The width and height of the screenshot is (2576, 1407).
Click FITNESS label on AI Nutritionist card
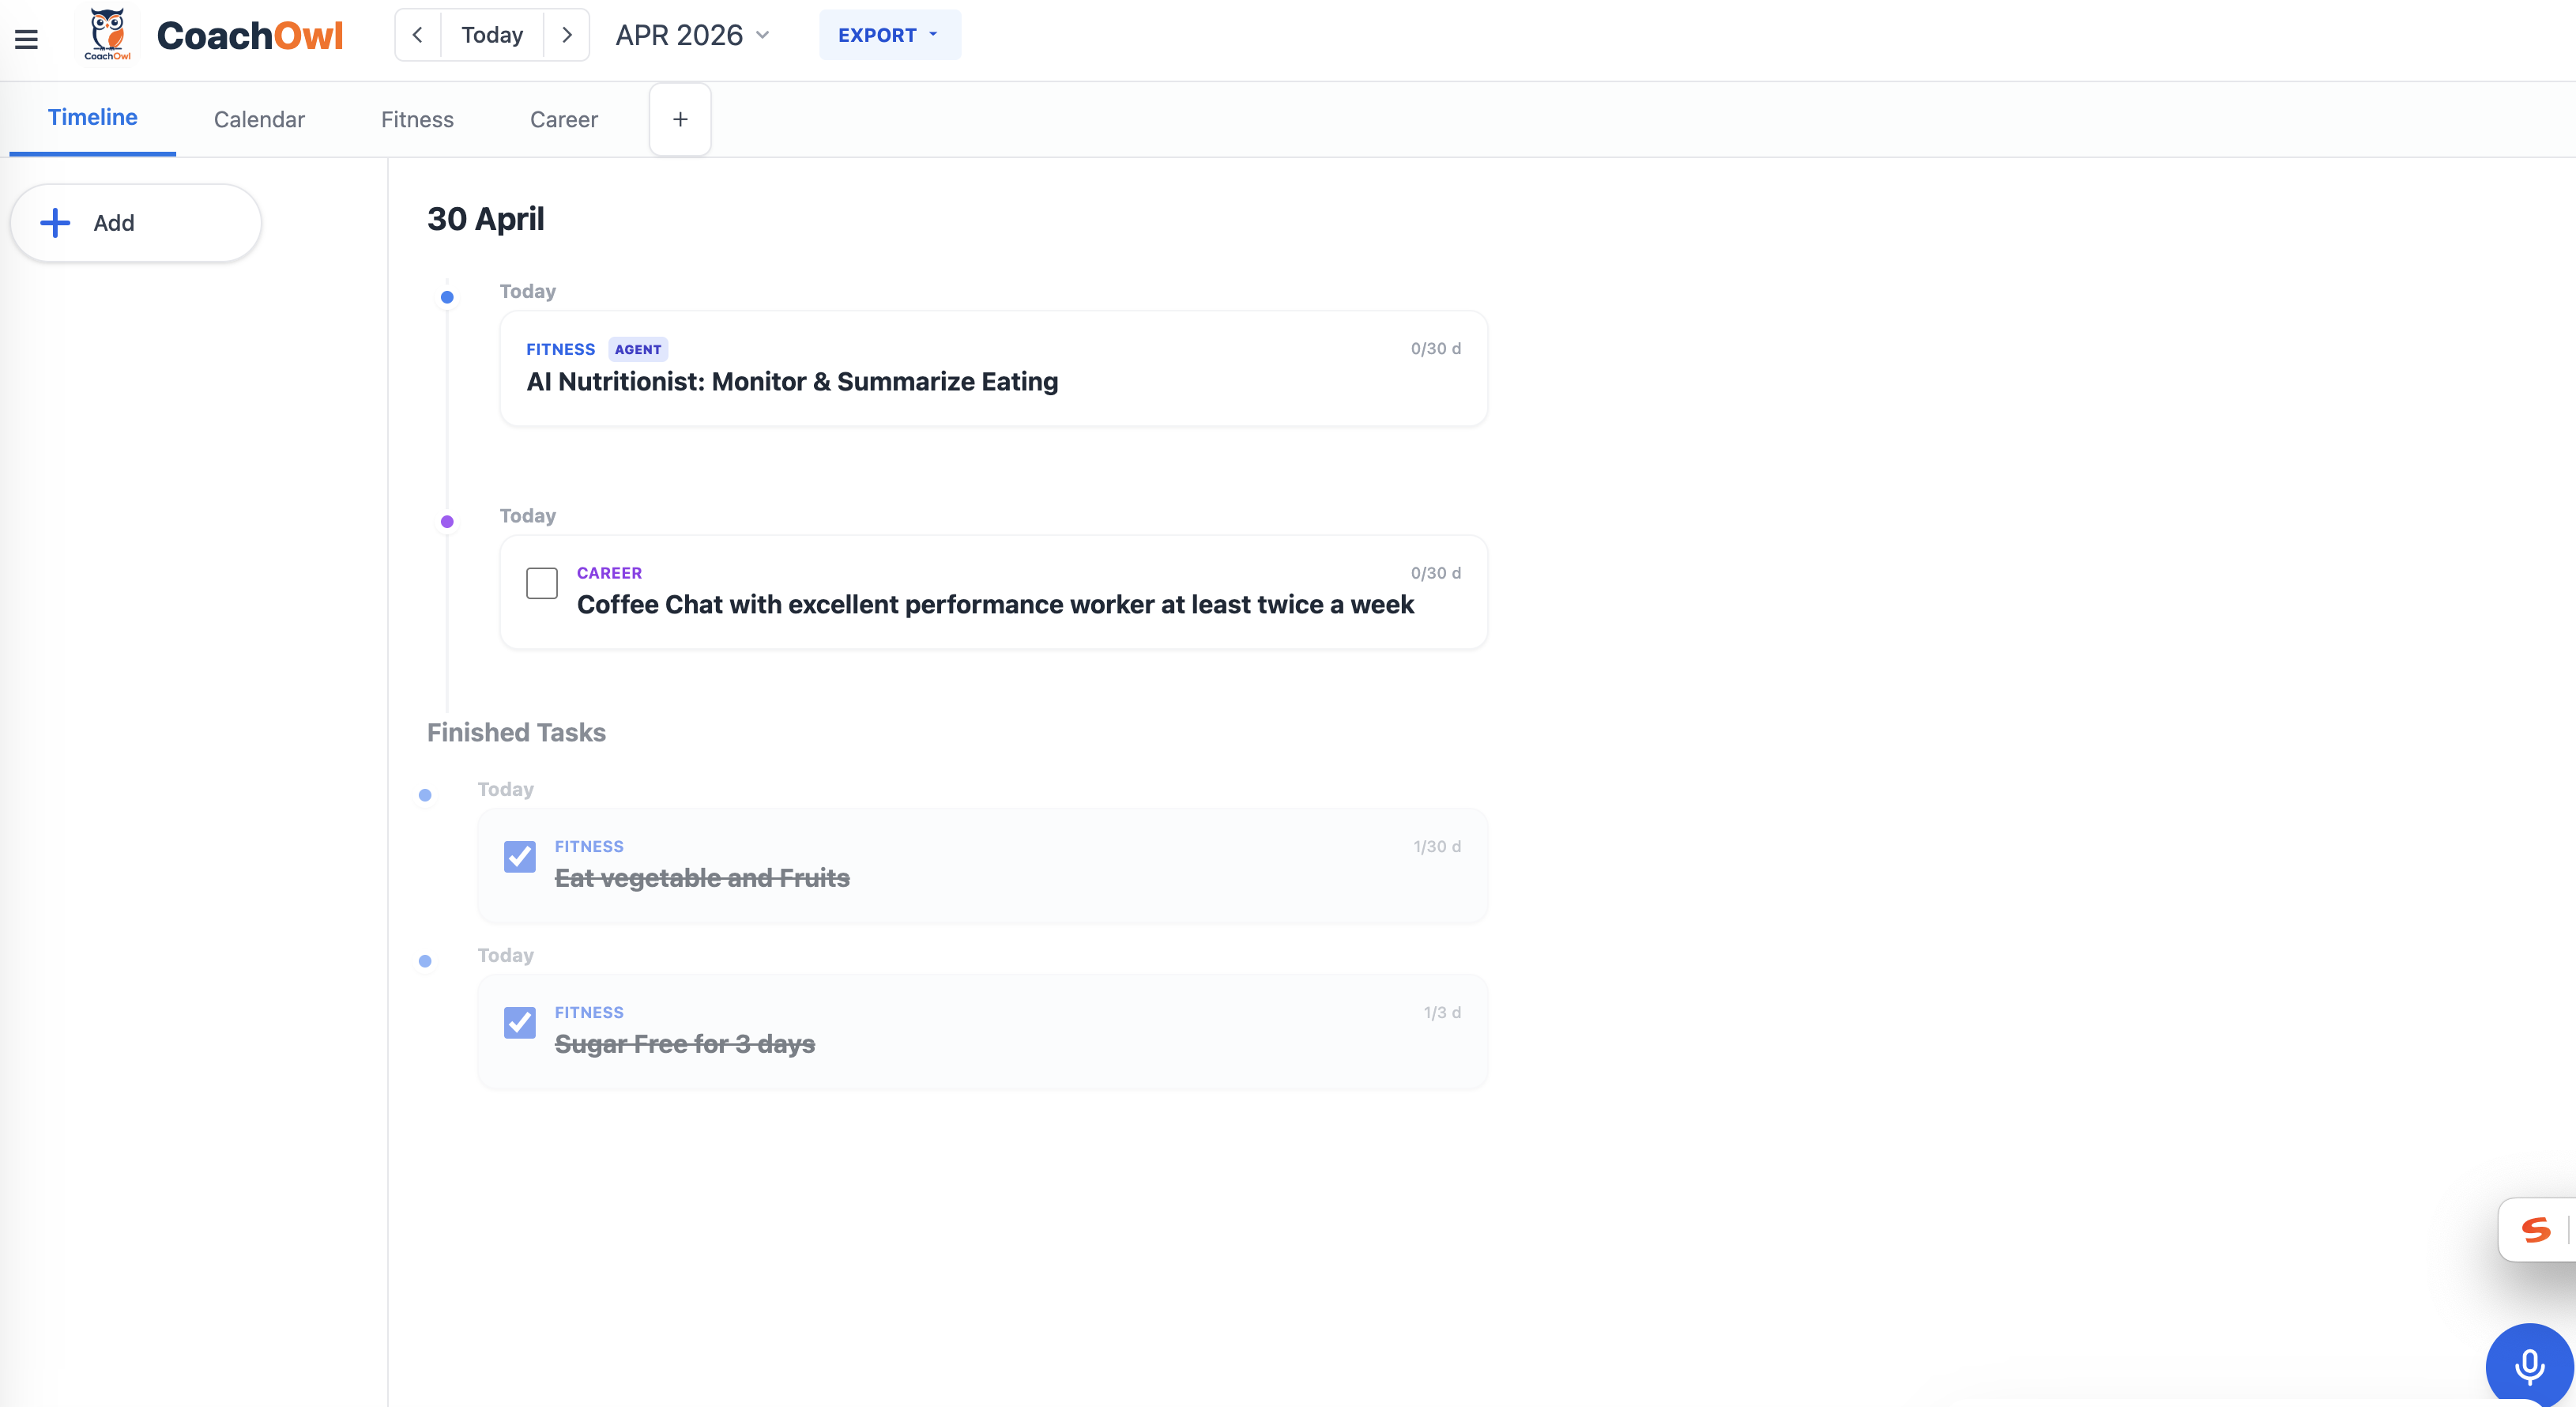[560, 349]
